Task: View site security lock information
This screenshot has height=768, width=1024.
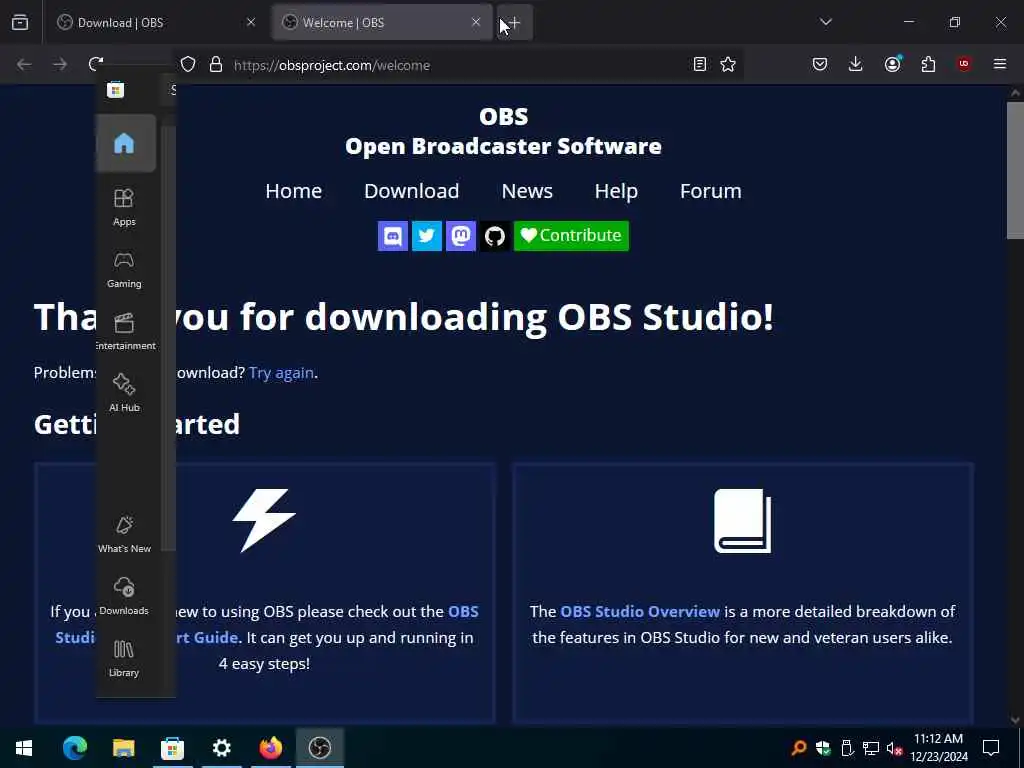Action: coord(216,65)
